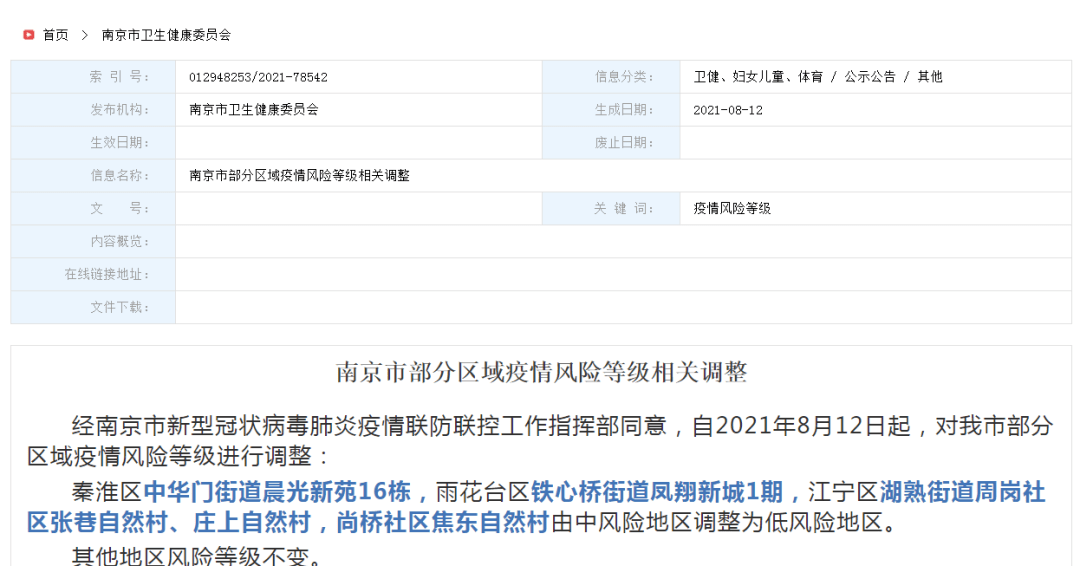
Task: Click info name 南京市部分区域疫情风险等级相关调整 in table
Action: click(300, 176)
